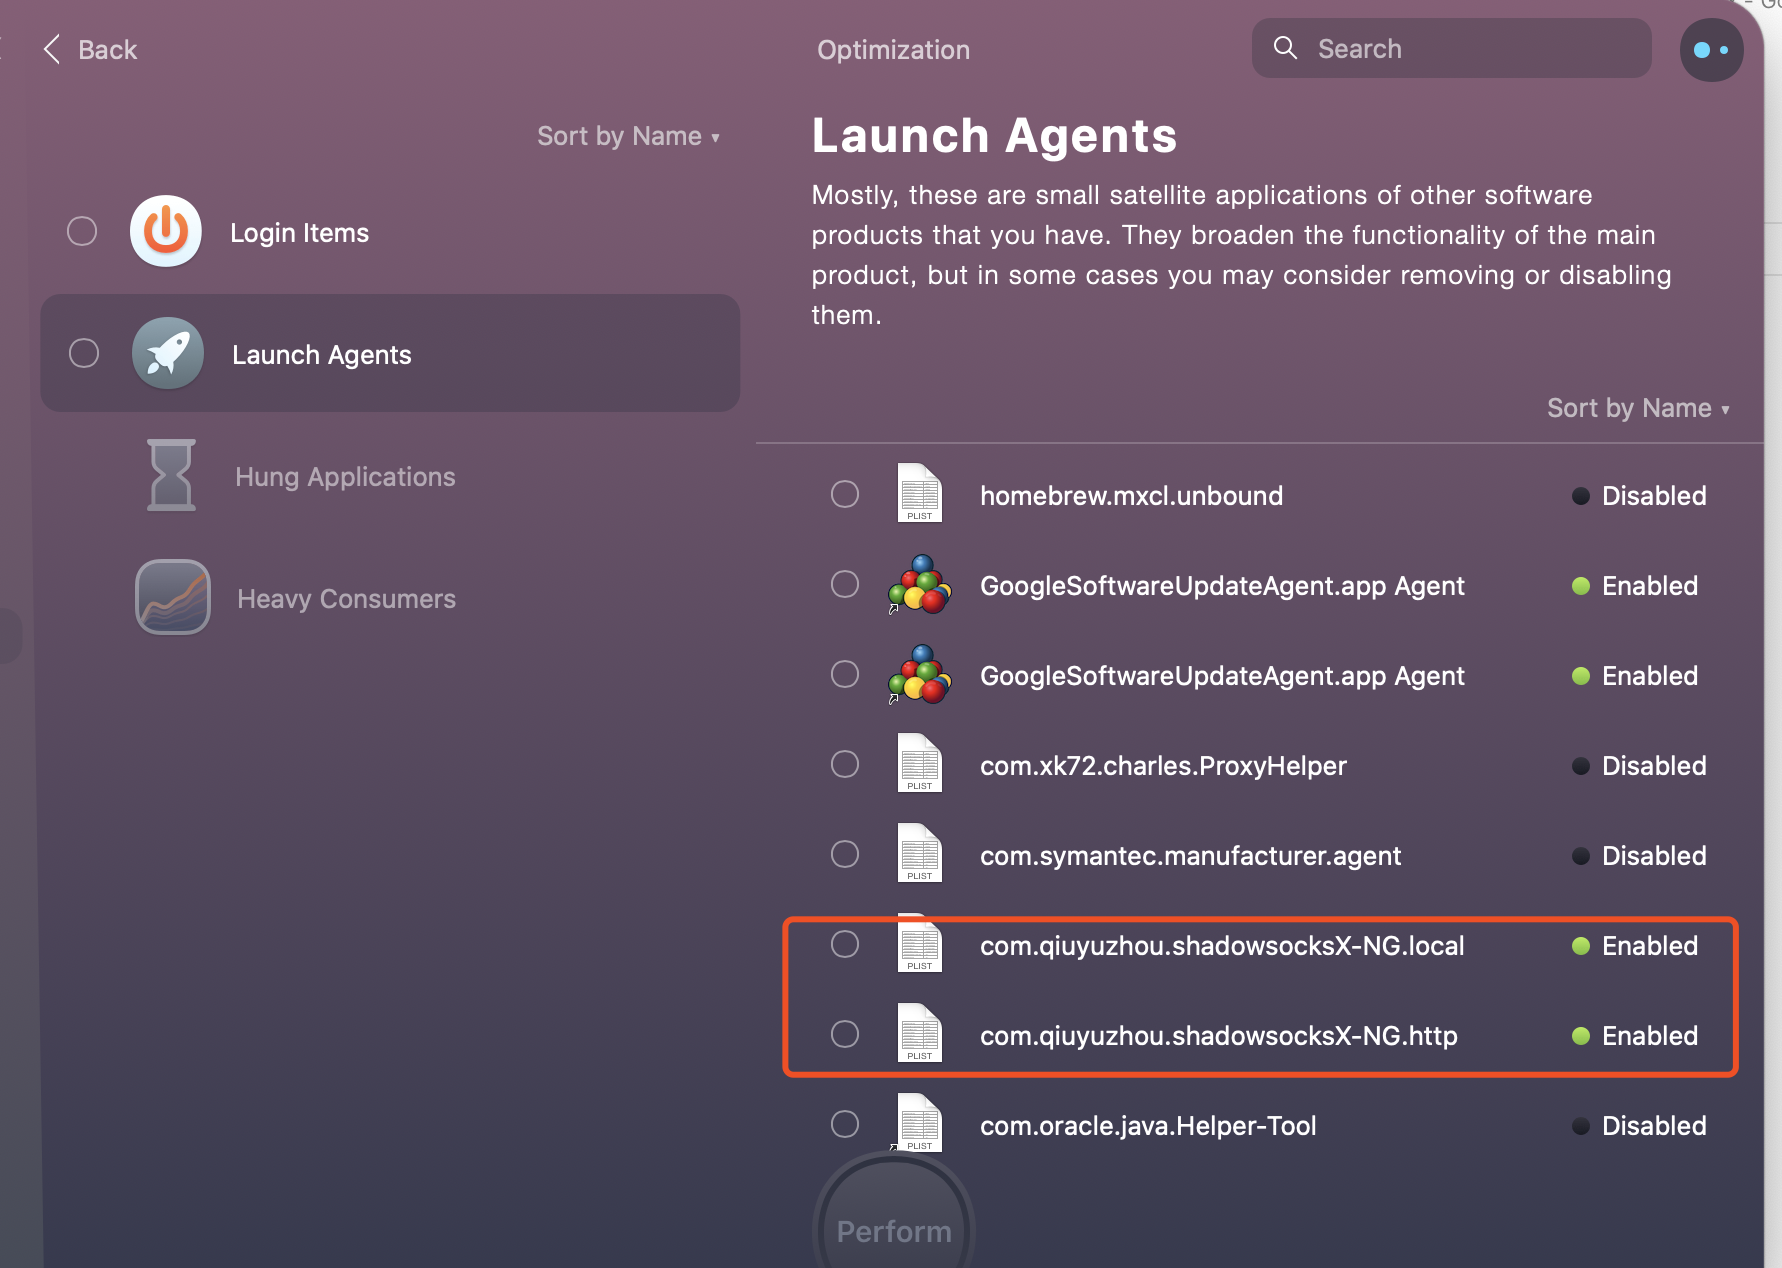Click the Login Items power icon
The height and width of the screenshot is (1268, 1782).
pos(166,232)
